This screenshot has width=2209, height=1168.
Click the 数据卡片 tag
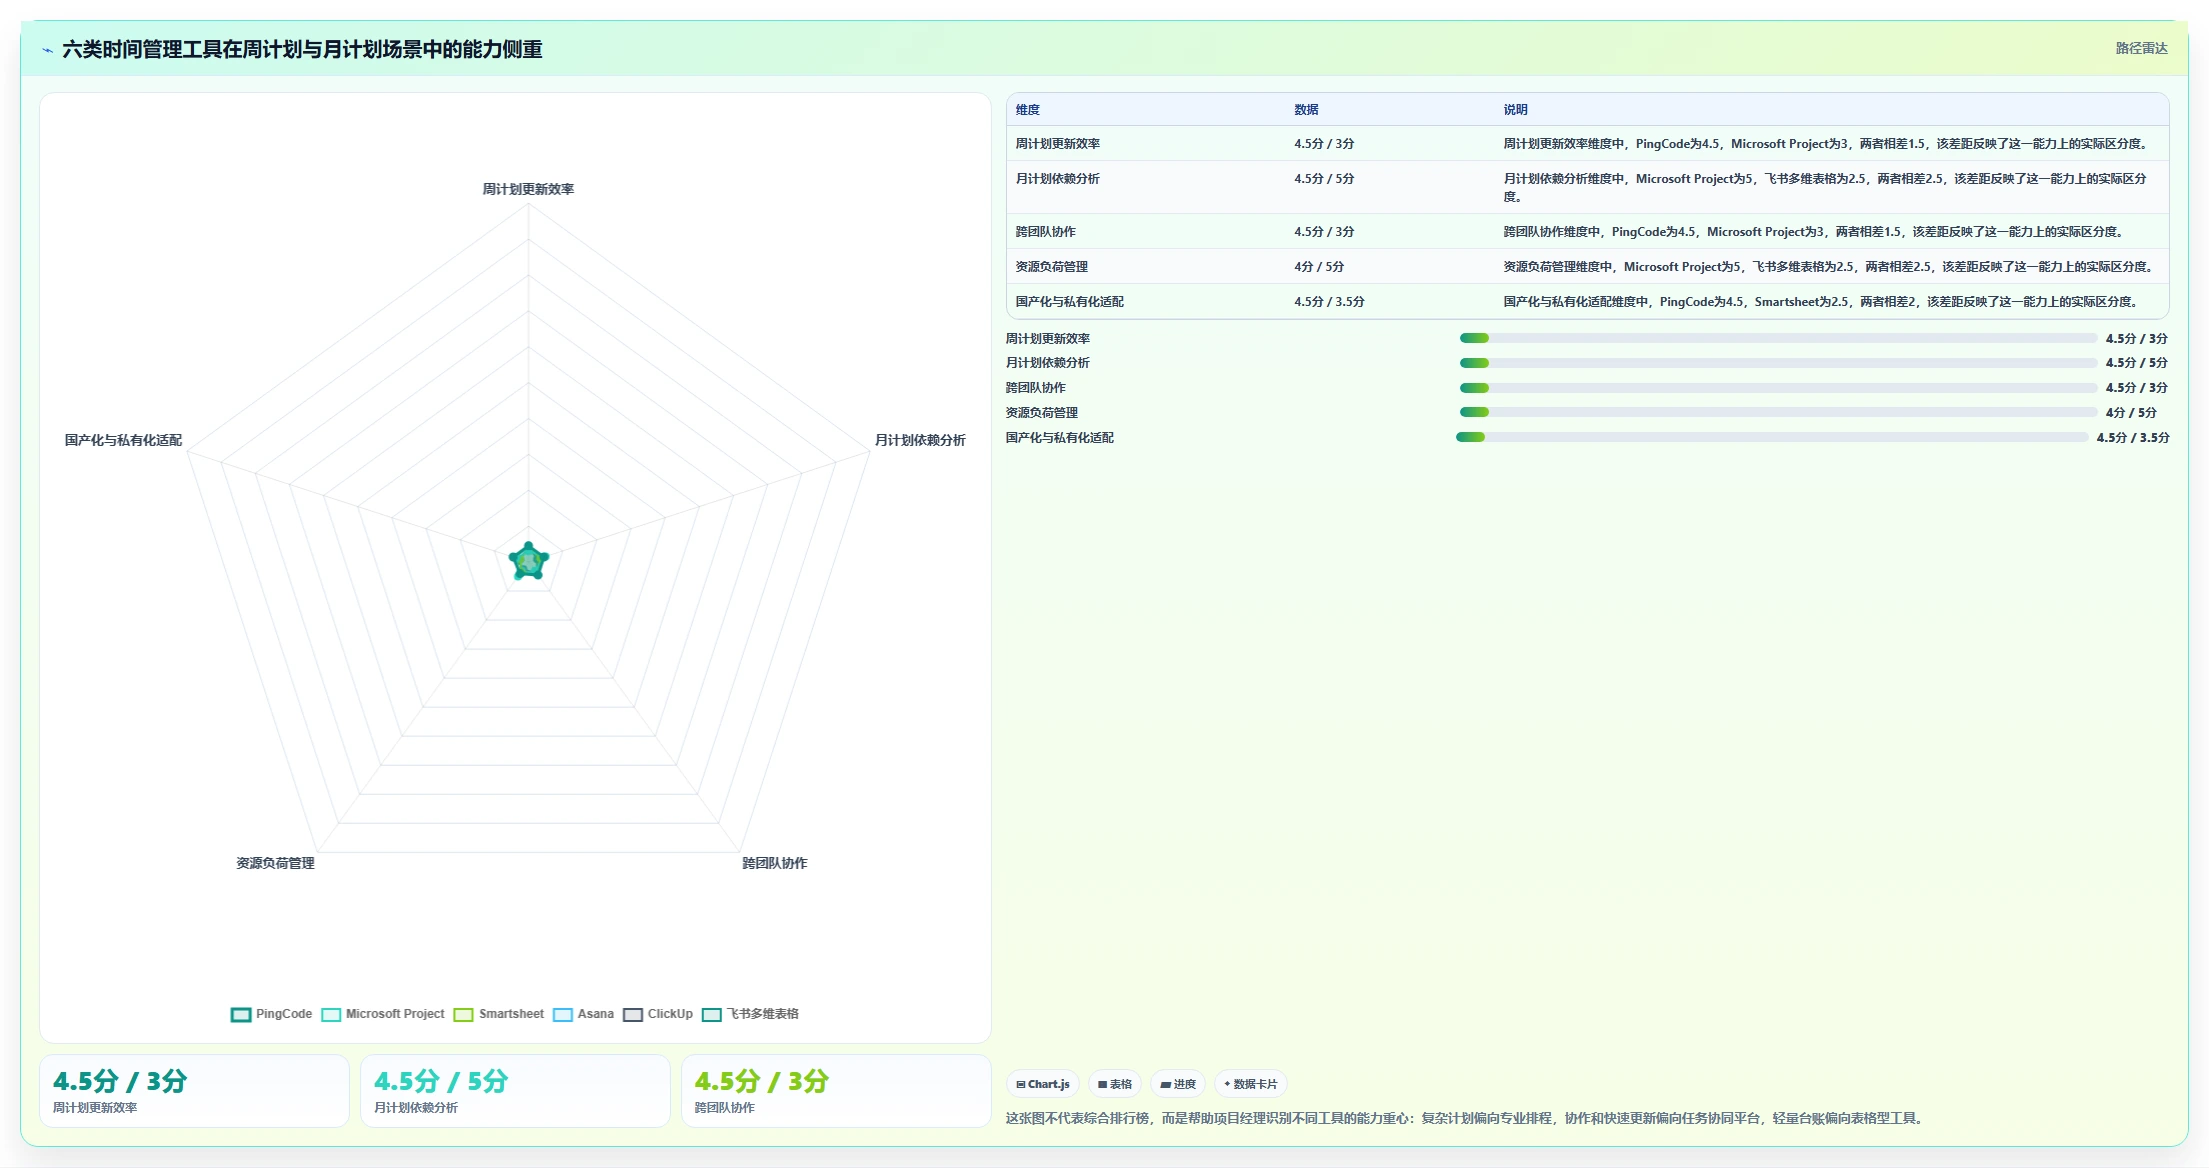click(x=1251, y=1084)
